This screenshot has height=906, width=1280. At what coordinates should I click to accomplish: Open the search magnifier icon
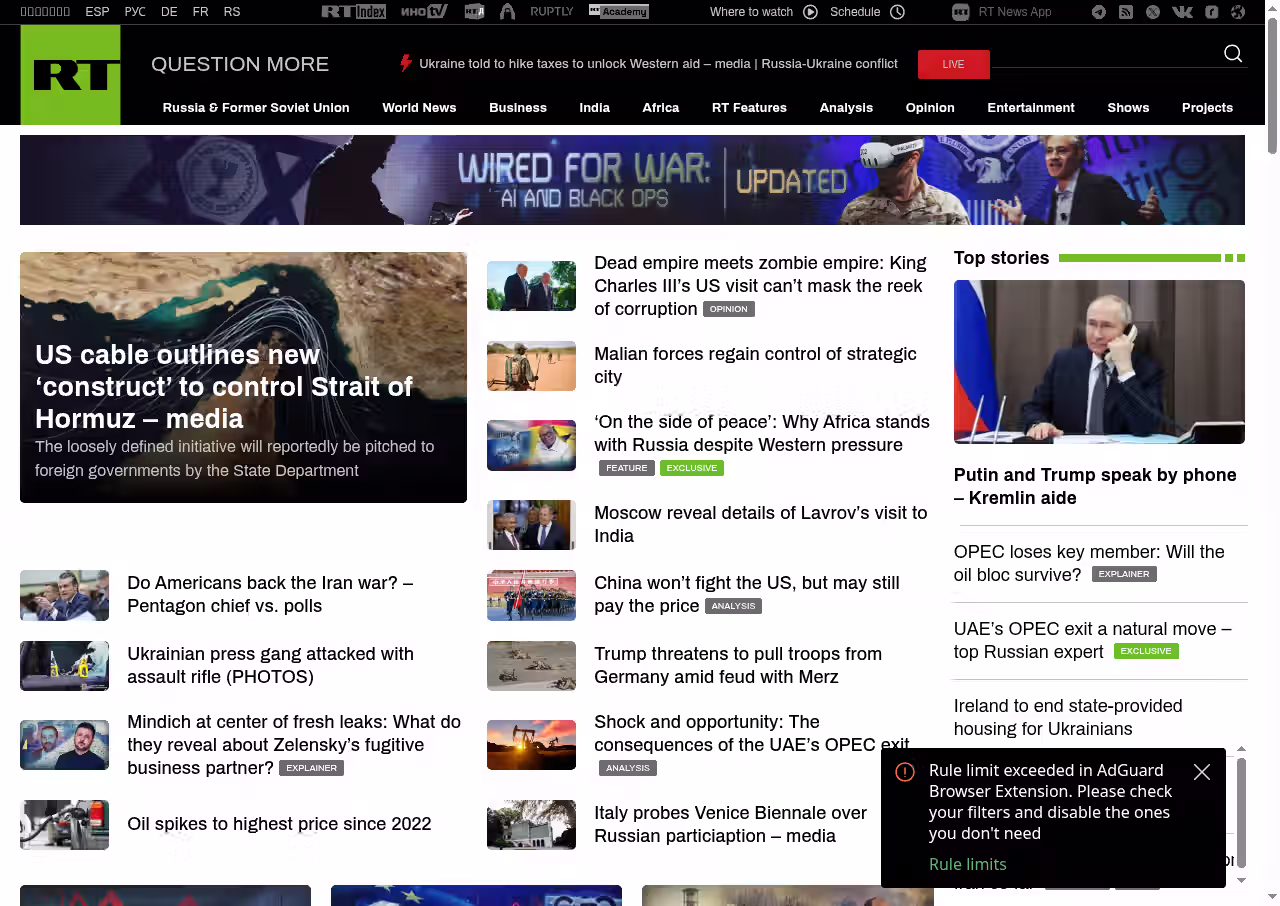pos(1233,54)
